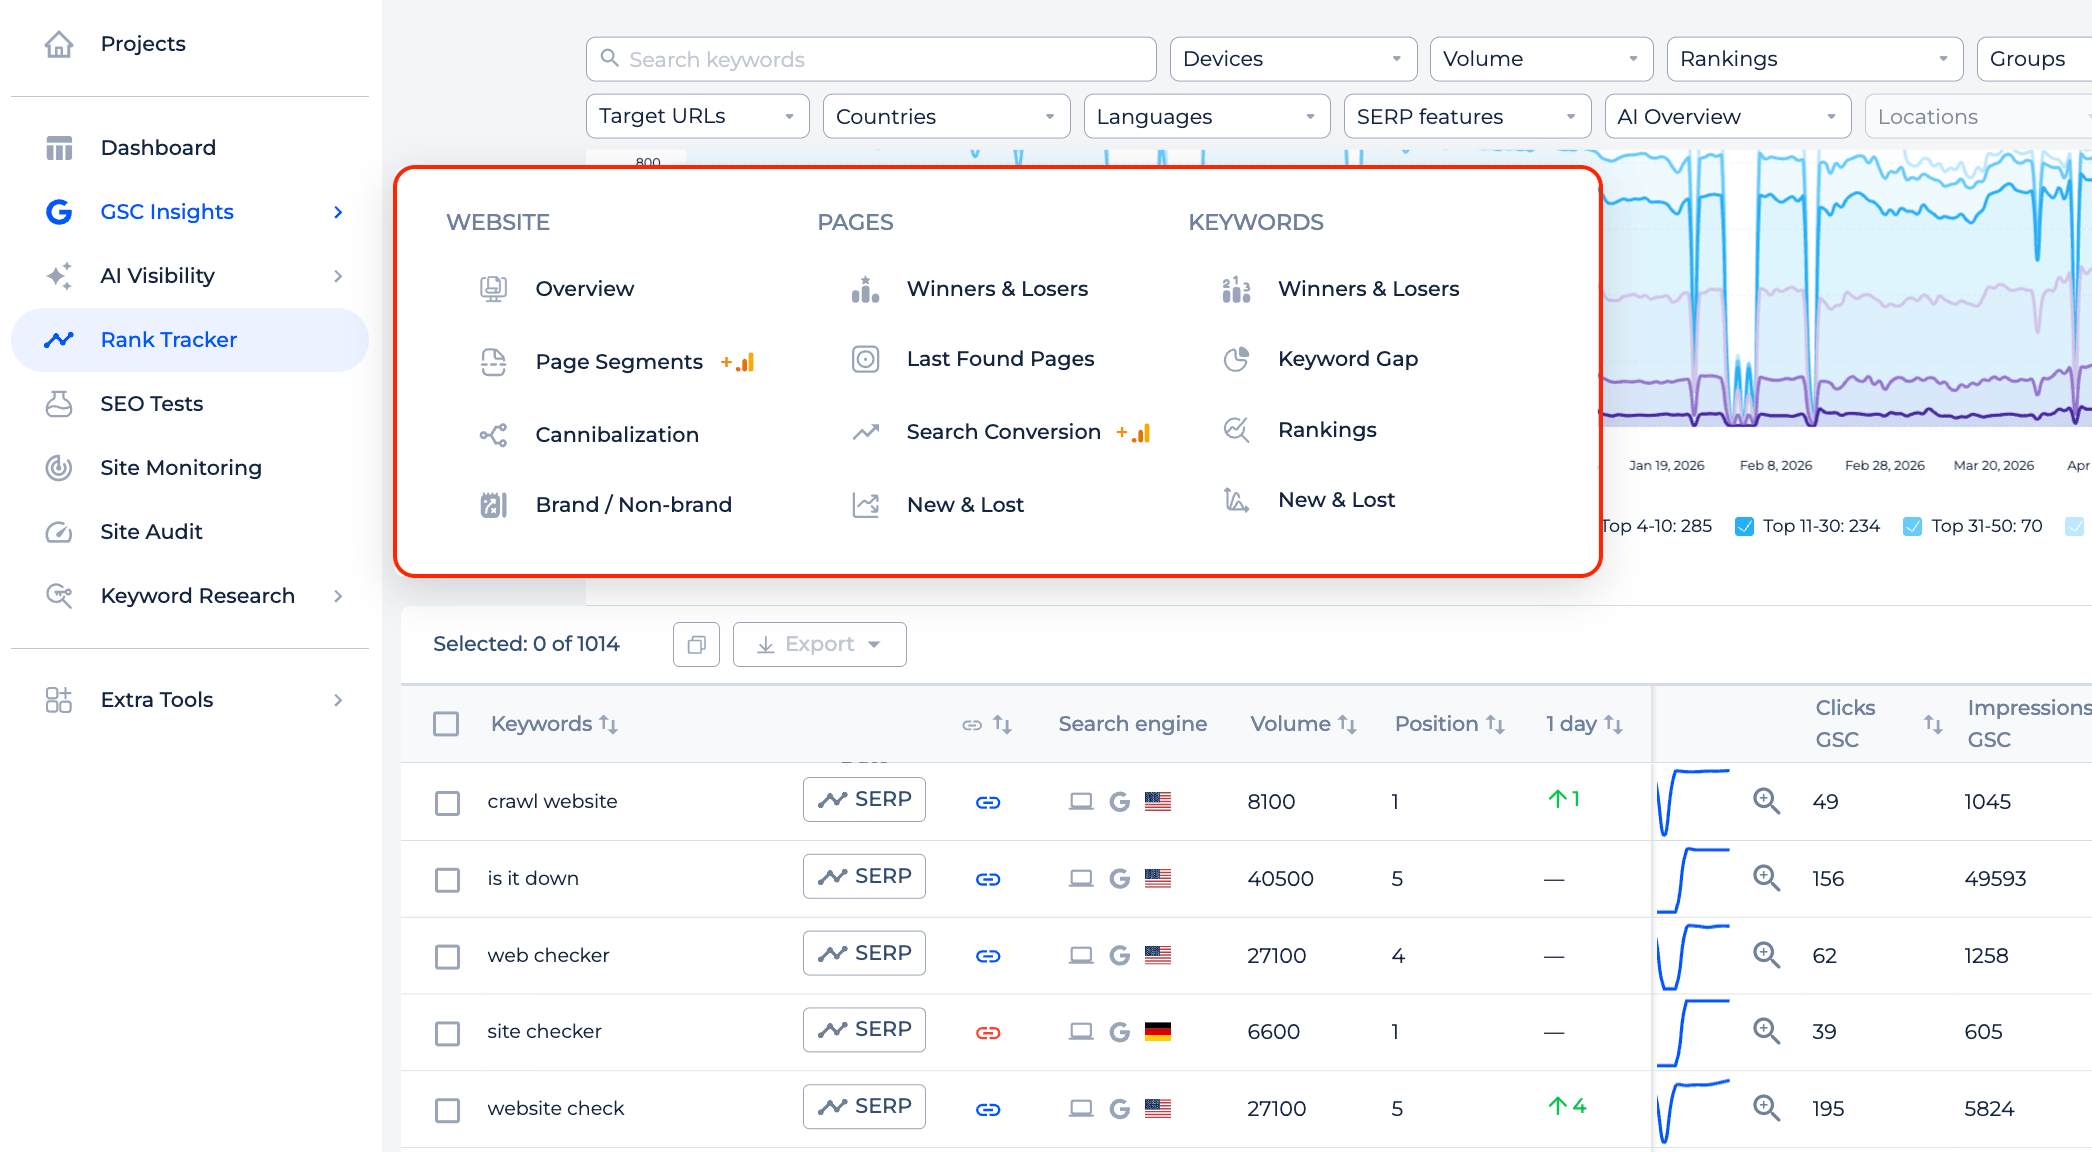Click the Website Overview icon
Screen dimensions: 2092x1152
(493, 289)
